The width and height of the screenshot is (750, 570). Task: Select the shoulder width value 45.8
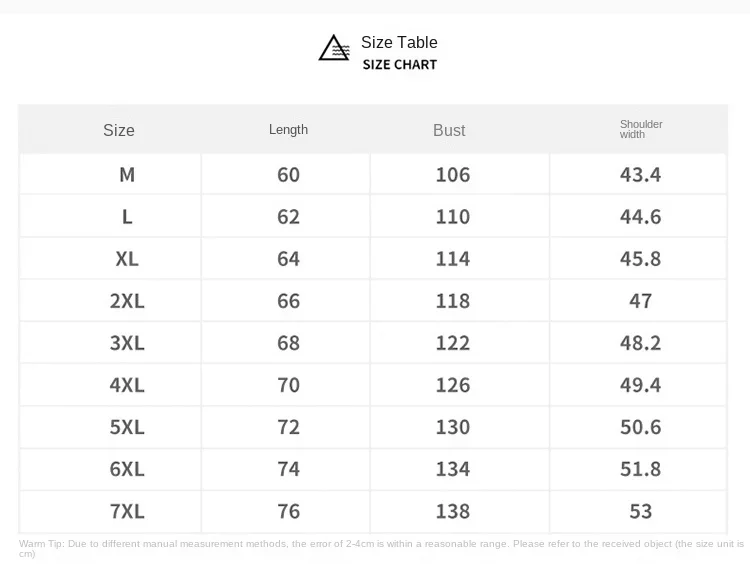(x=640, y=259)
